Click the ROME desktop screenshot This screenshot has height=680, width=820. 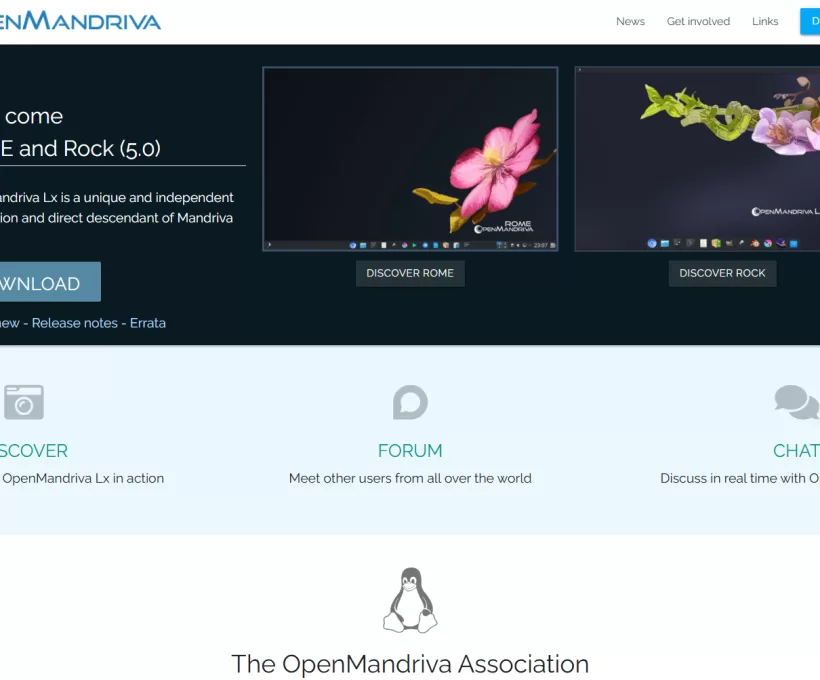click(410, 158)
